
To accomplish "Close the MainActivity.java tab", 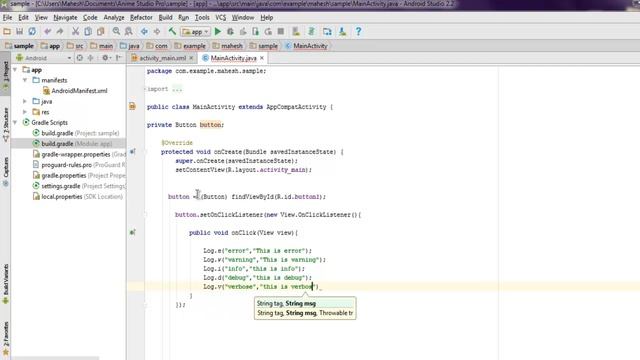I will [262, 58].
